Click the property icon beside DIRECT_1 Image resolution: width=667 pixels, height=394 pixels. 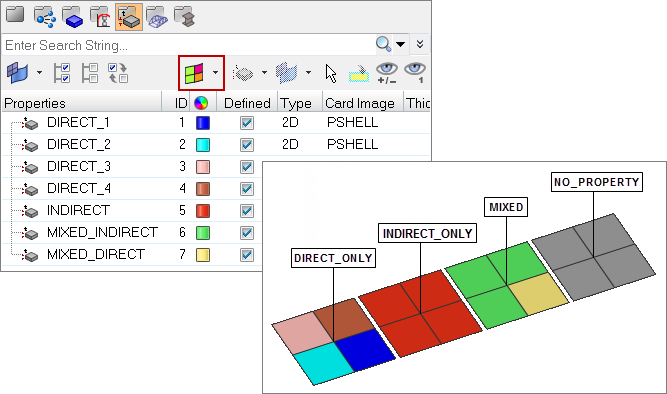coord(30,123)
